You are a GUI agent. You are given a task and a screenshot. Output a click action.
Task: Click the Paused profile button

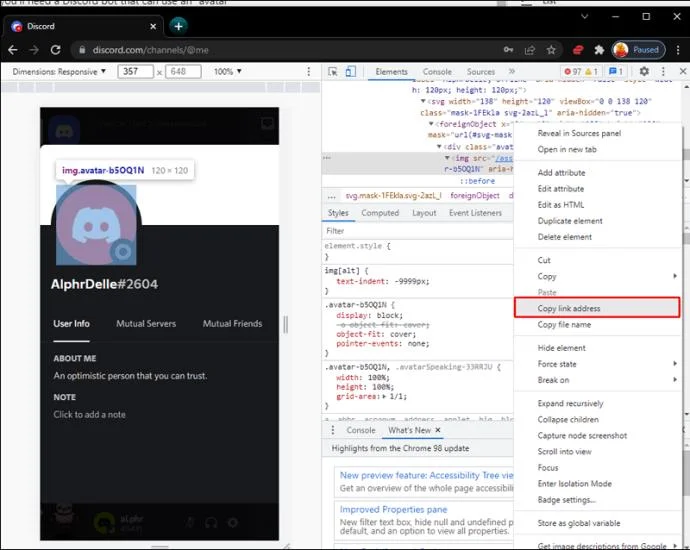click(x=639, y=50)
